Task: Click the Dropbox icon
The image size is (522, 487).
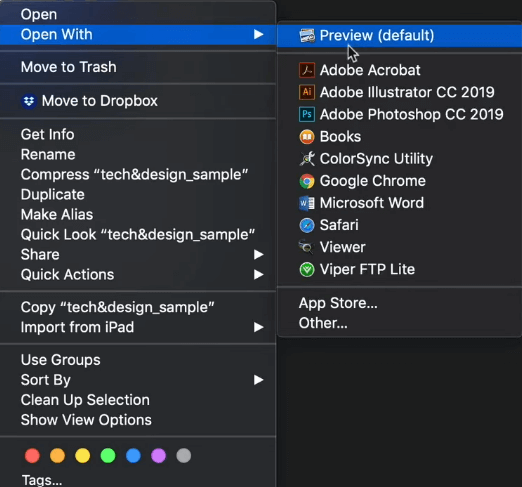Action: [29, 101]
